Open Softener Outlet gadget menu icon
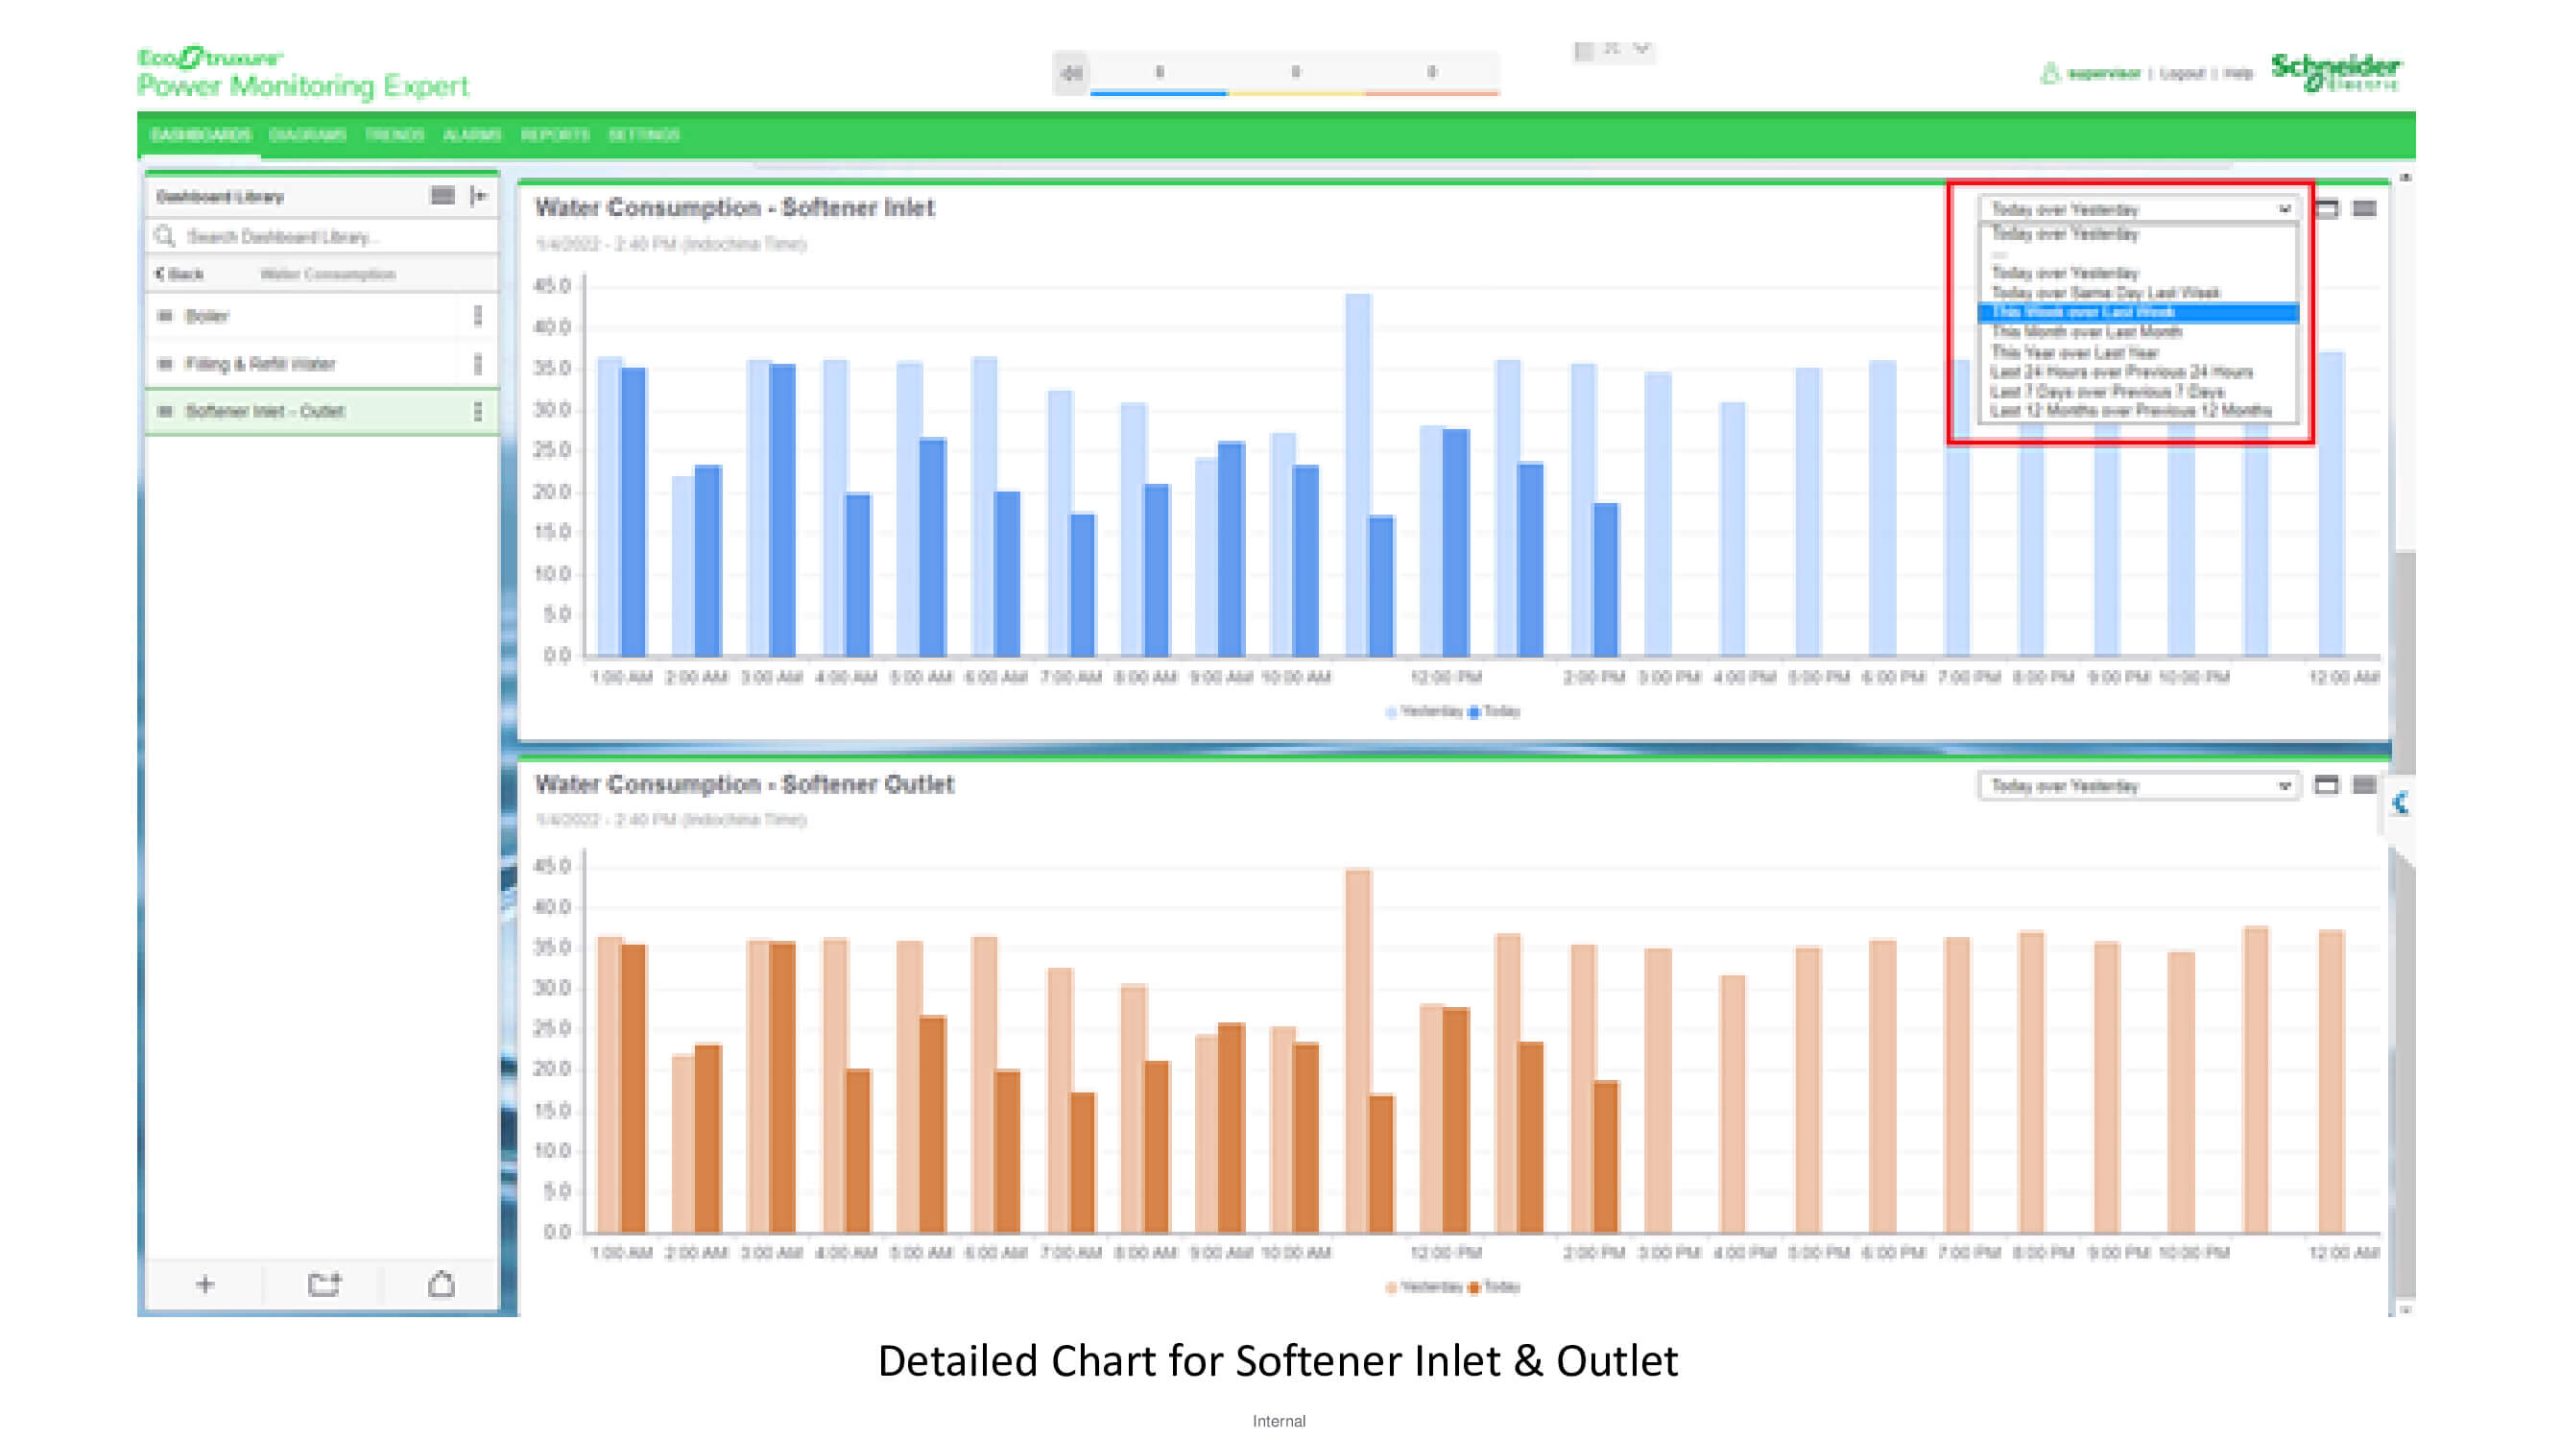 click(2364, 785)
